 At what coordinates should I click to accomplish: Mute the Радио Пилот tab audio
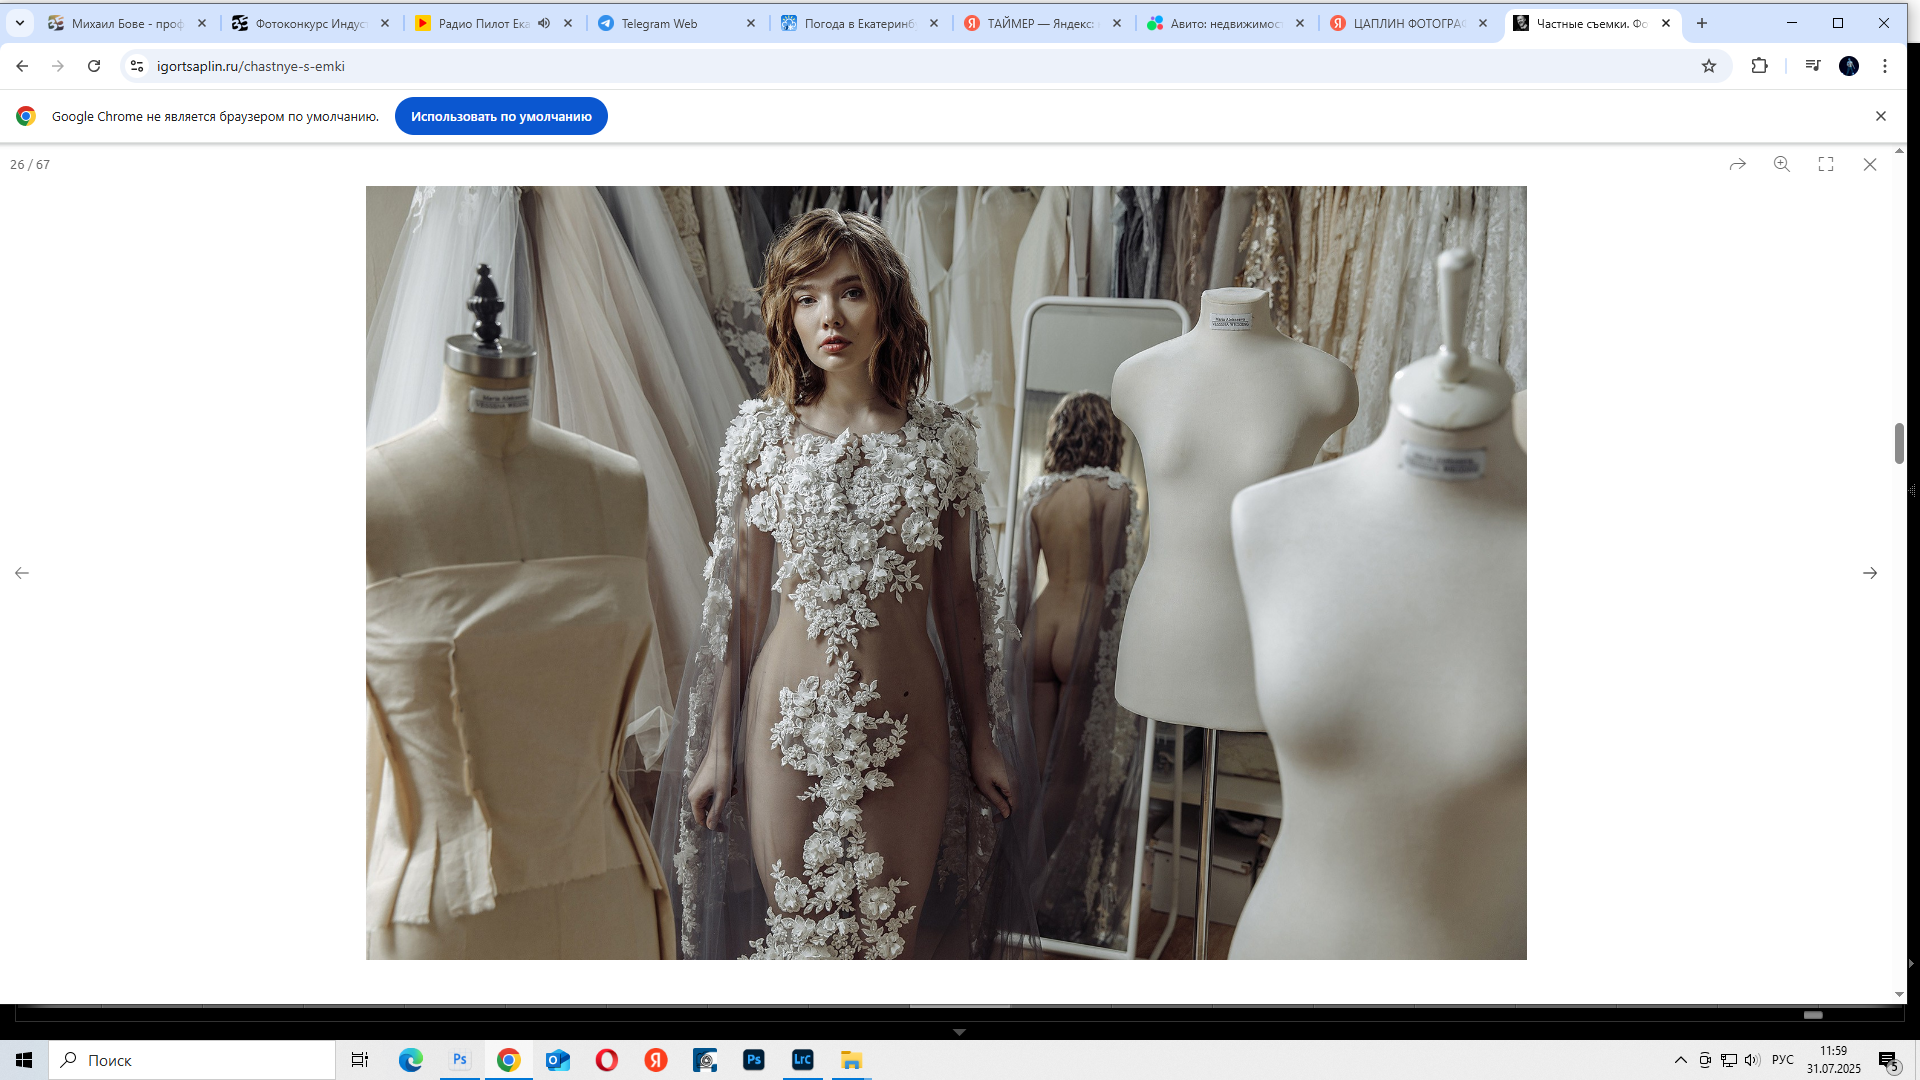click(x=544, y=23)
